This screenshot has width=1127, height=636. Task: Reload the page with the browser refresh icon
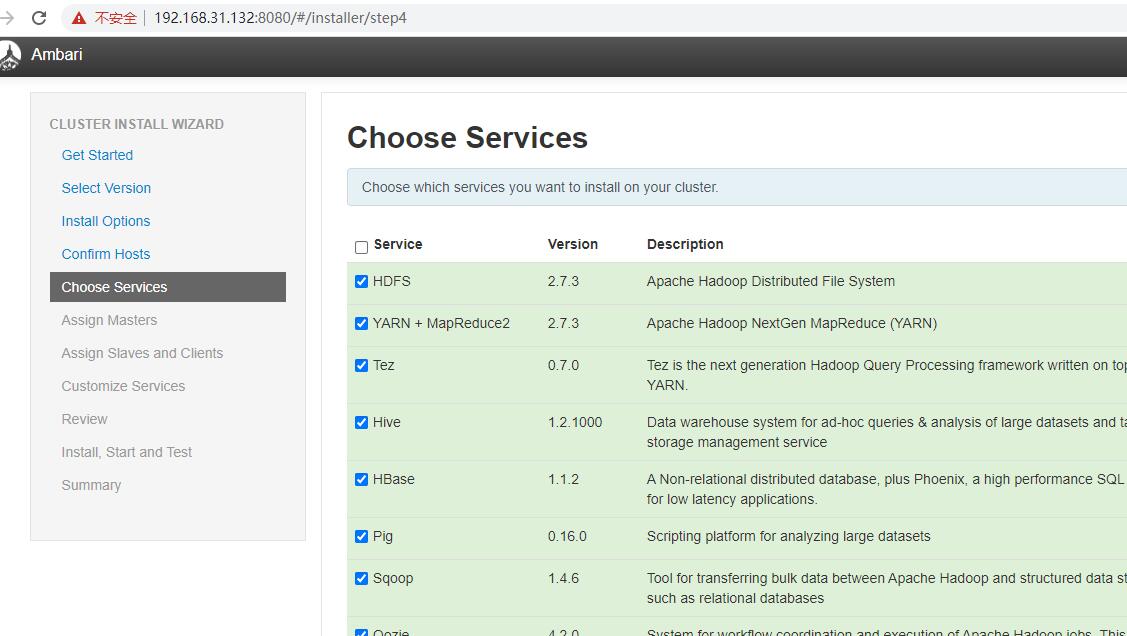[39, 17]
